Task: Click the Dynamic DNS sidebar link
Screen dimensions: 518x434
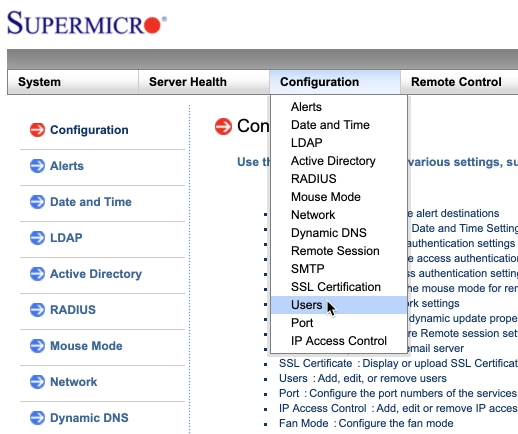Action: coord(89,418)
